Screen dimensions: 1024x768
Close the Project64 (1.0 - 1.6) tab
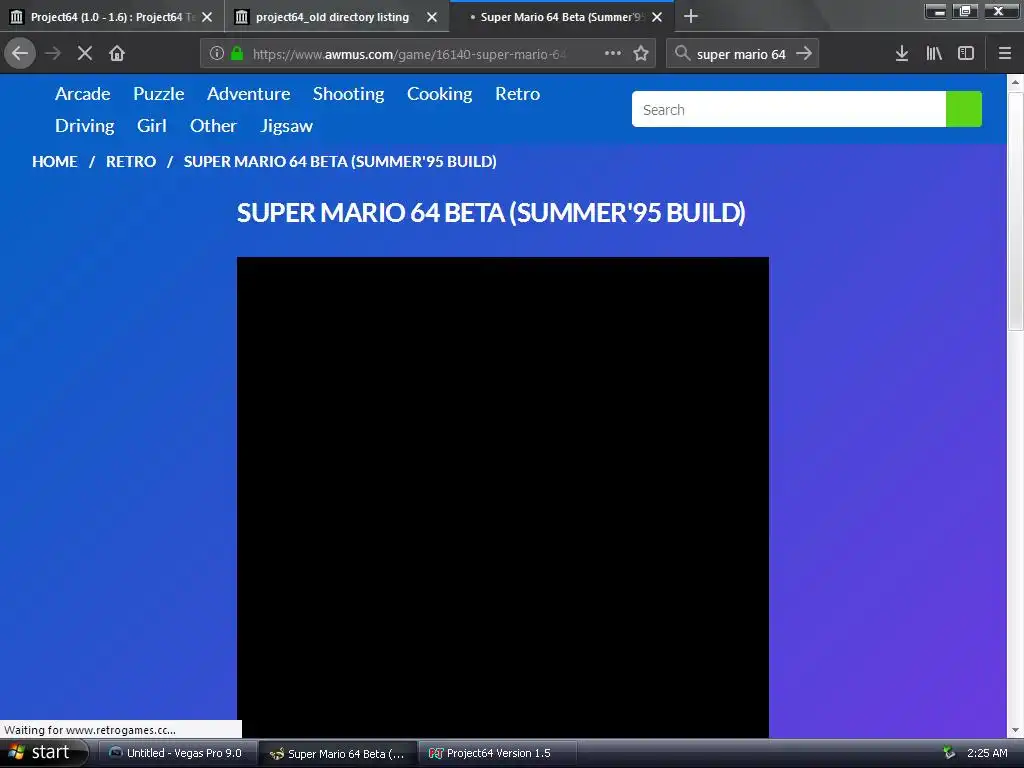point(207,17)
